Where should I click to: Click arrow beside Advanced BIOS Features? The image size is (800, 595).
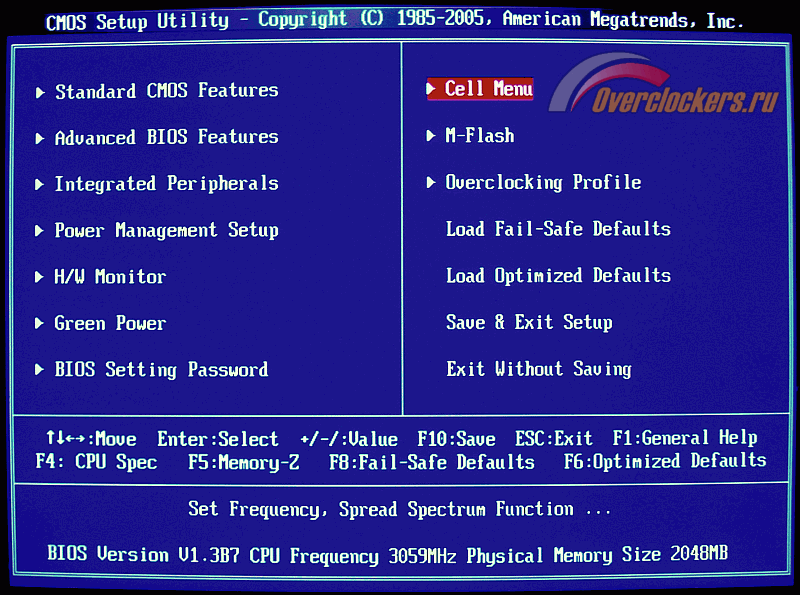[x=40, y=138]
